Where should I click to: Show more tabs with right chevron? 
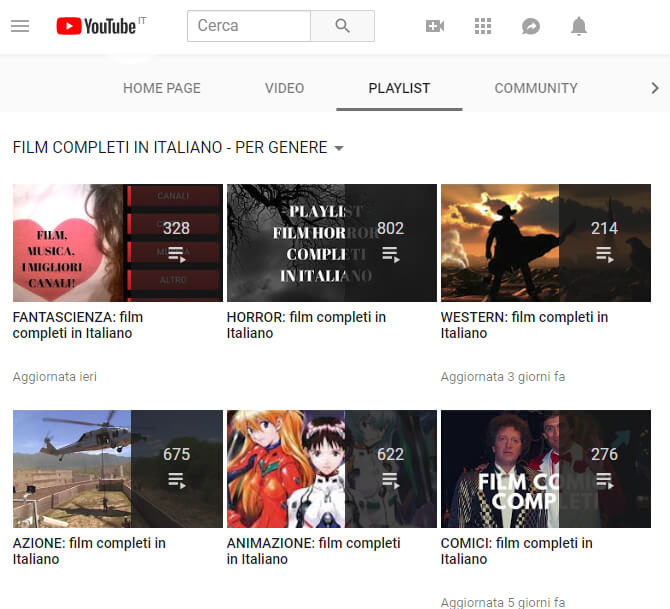(x=655, y=88)
